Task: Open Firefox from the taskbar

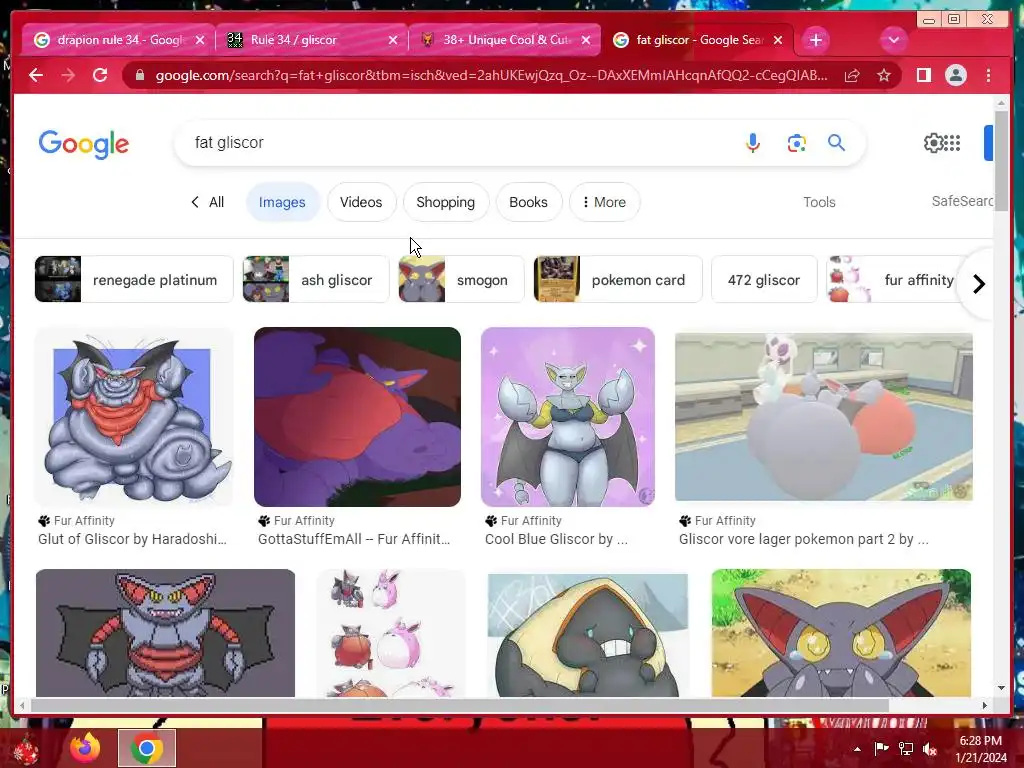Action: (86, 748)
